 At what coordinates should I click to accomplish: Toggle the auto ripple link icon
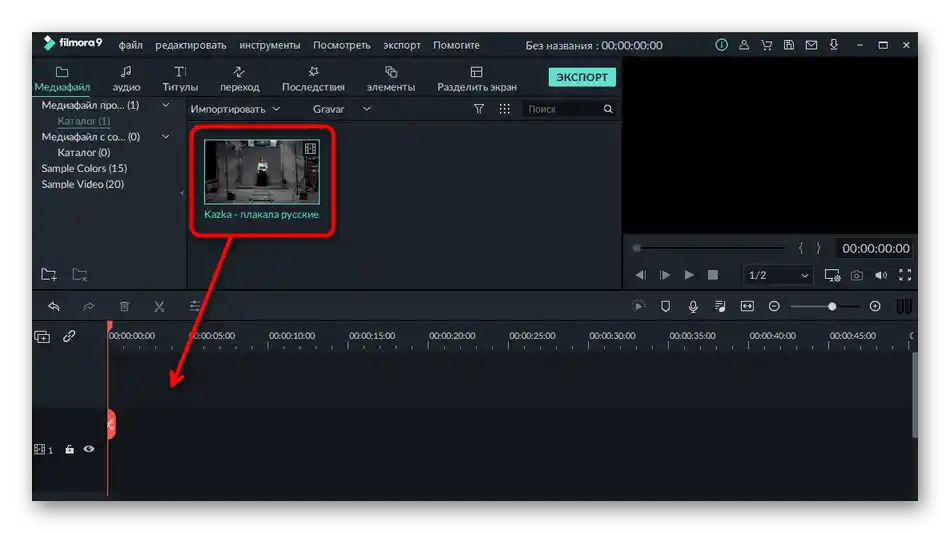point(69,336)
